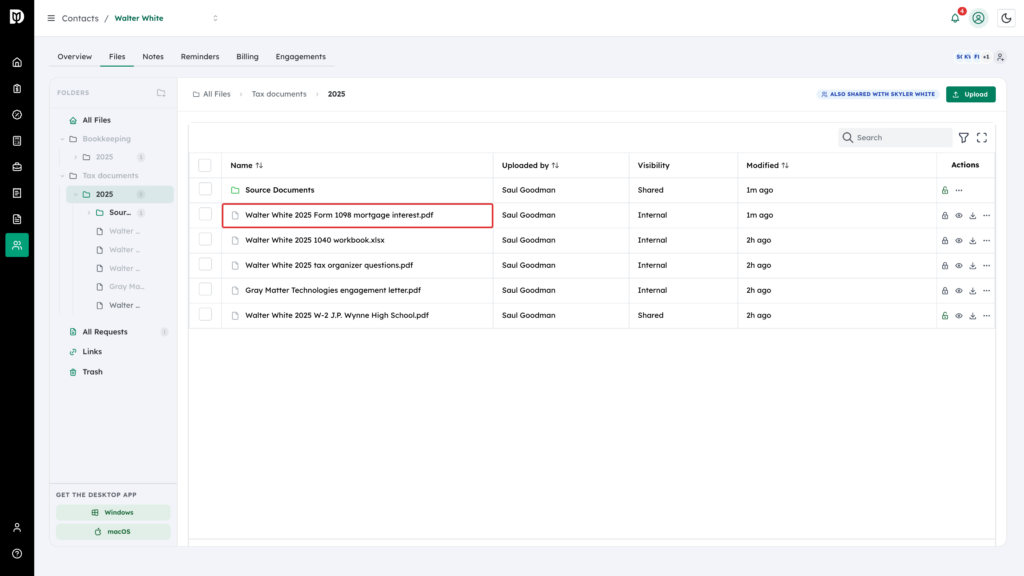Click lock icon for Source Documents folder
The height and width of the screenshot is (576, 1024).
pyautogui.click(x=944, y=190)
